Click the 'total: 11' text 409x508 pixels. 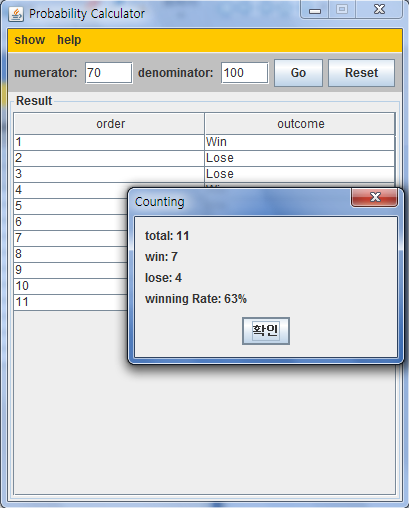(167, 236)
